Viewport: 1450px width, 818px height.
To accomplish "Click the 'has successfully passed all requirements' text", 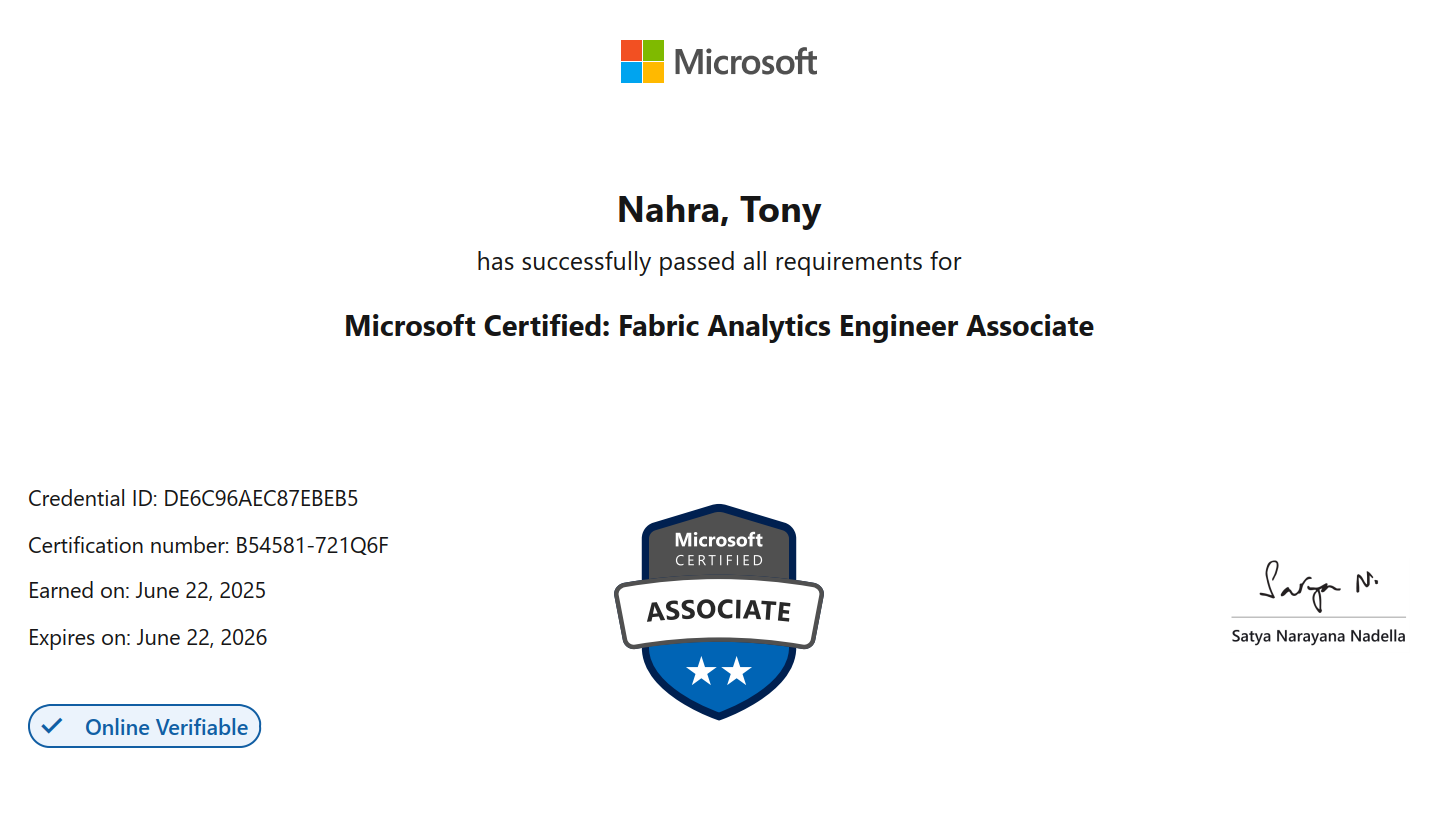I will click(x=719, y=262).
